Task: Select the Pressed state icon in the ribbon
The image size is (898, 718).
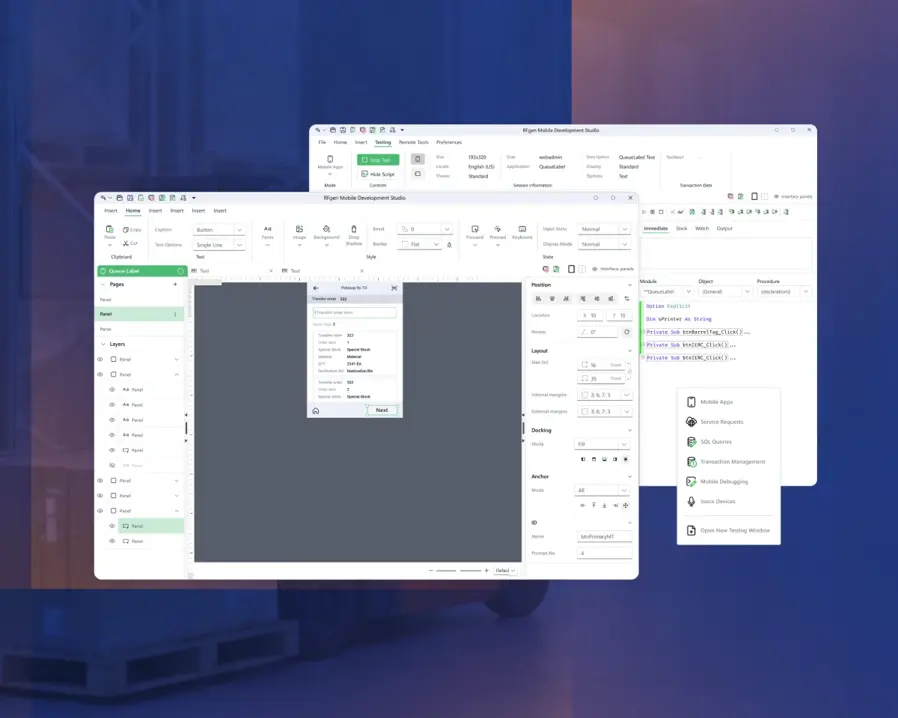Action: pos(498,232)
